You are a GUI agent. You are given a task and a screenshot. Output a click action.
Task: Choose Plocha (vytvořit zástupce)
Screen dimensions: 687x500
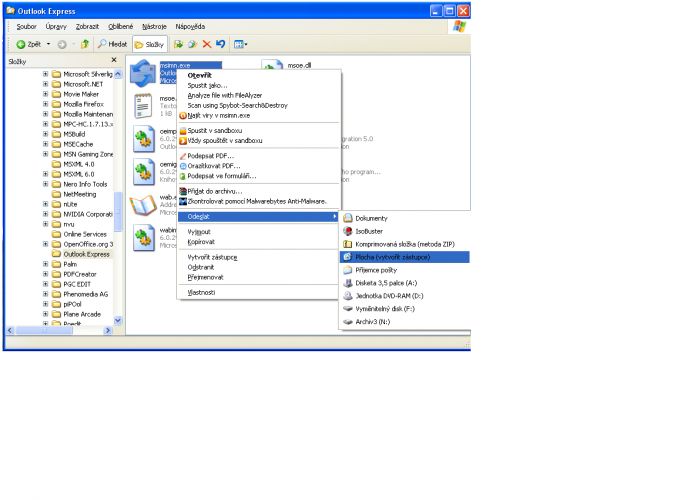[x=405, y=257]
